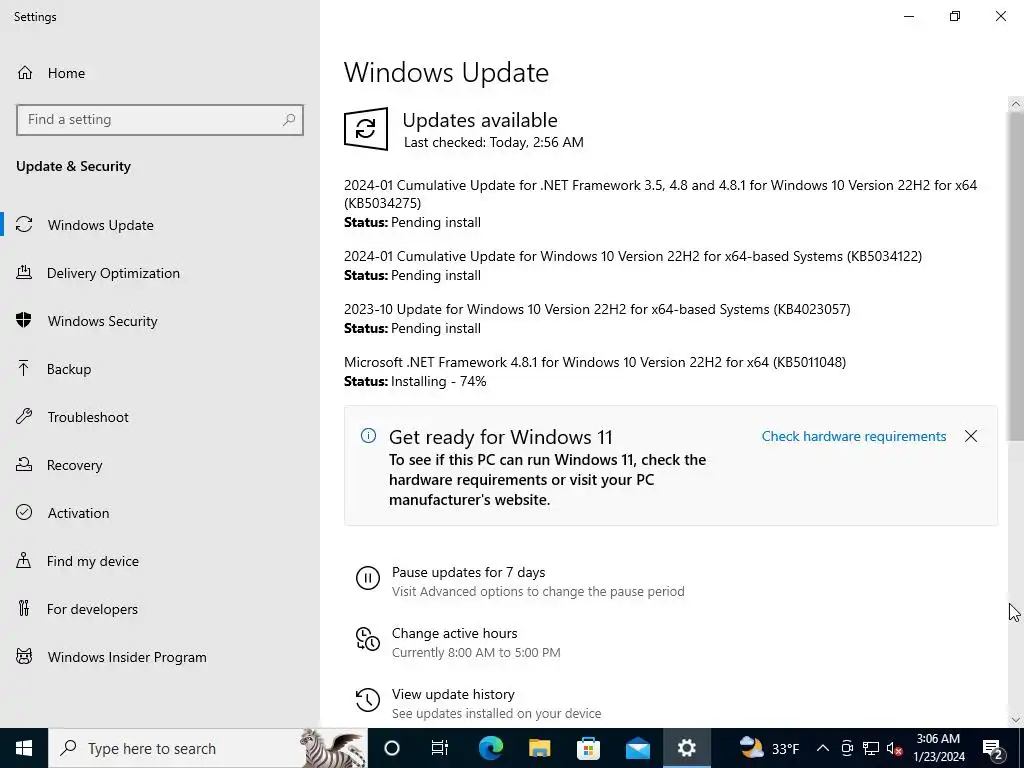
Task: Open Cortana circle in taskbar
Action: click(392, 748)
